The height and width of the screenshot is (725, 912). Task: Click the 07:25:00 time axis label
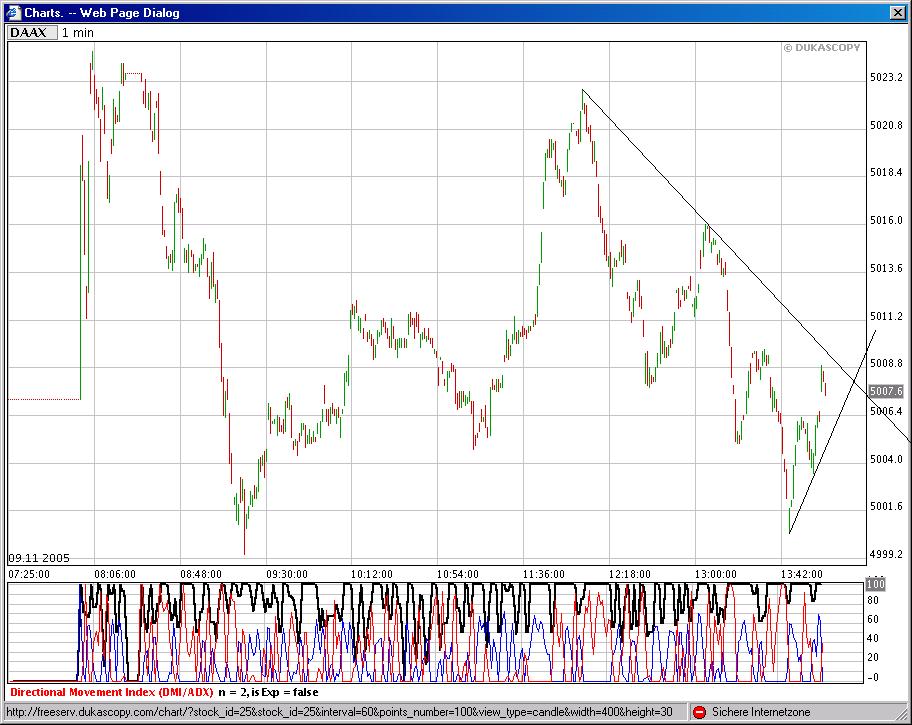[x=29, y=574]
